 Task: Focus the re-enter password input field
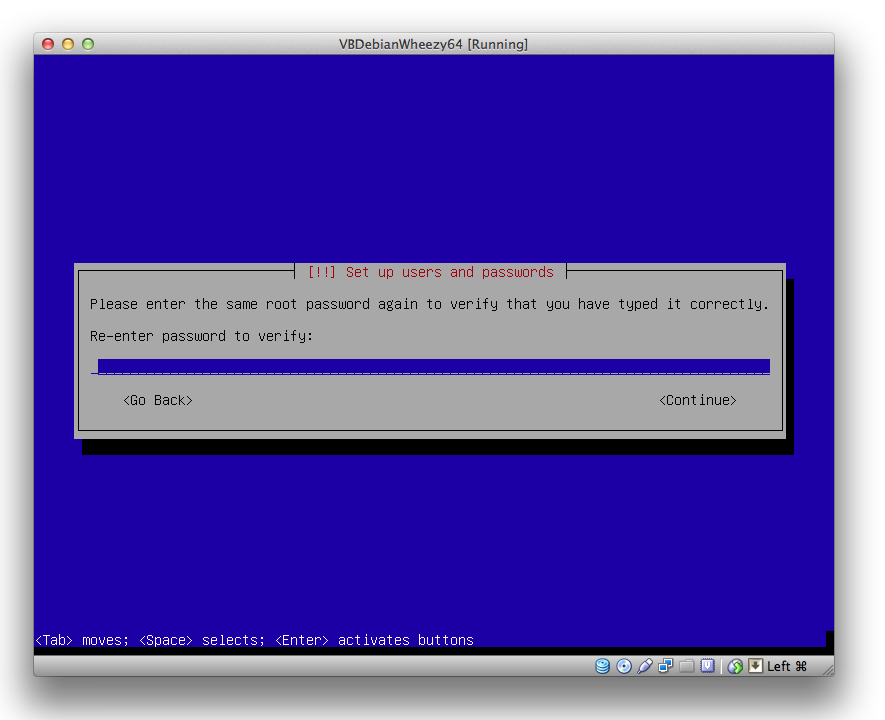[x=433, y=367]
